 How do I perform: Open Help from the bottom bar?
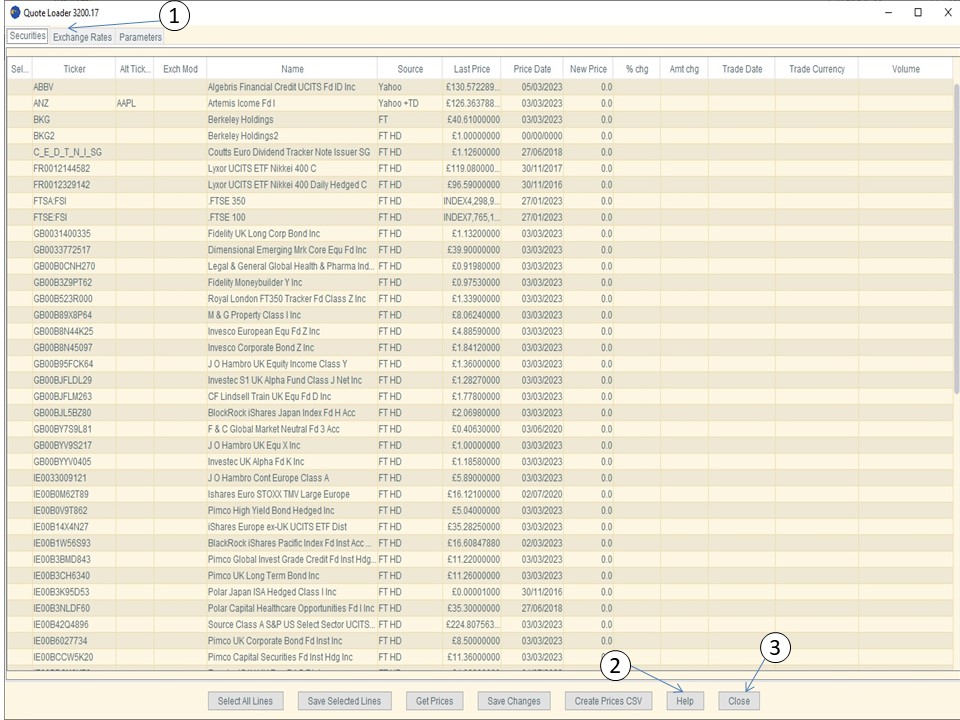click(684, 701)
